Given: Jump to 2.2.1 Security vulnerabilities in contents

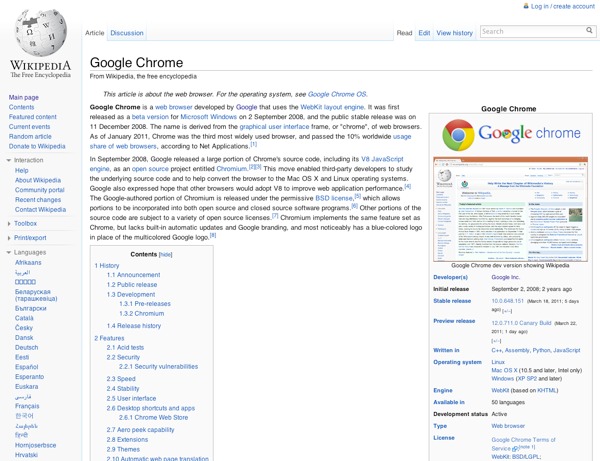Looking at the screenshot, I should click(x=158, y=367).
